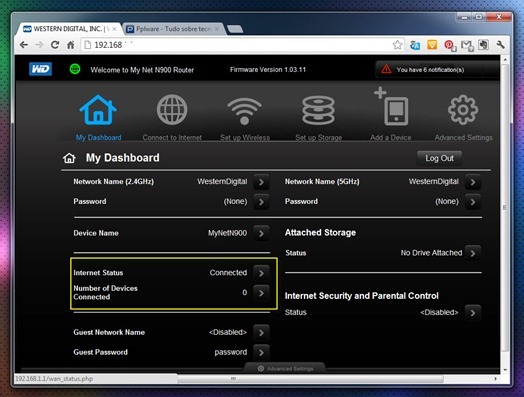
Task: Bookmark the page with the star icon
Action: (x=397, y=45)
